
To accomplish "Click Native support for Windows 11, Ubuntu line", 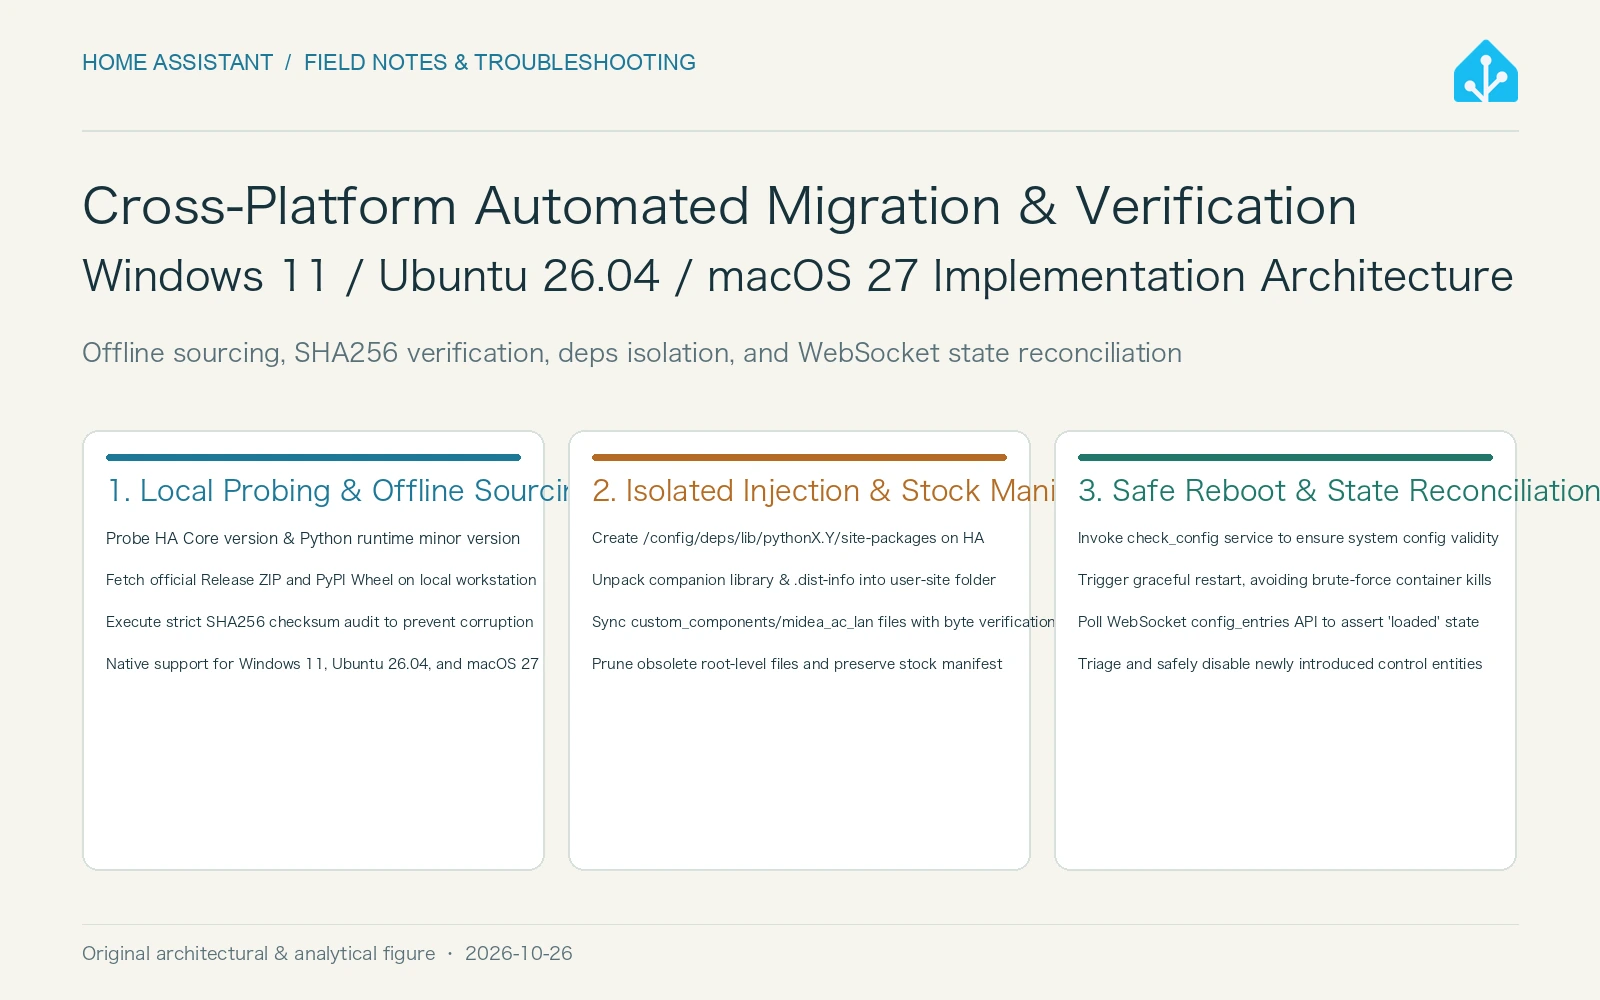I will tap(322, 664).
